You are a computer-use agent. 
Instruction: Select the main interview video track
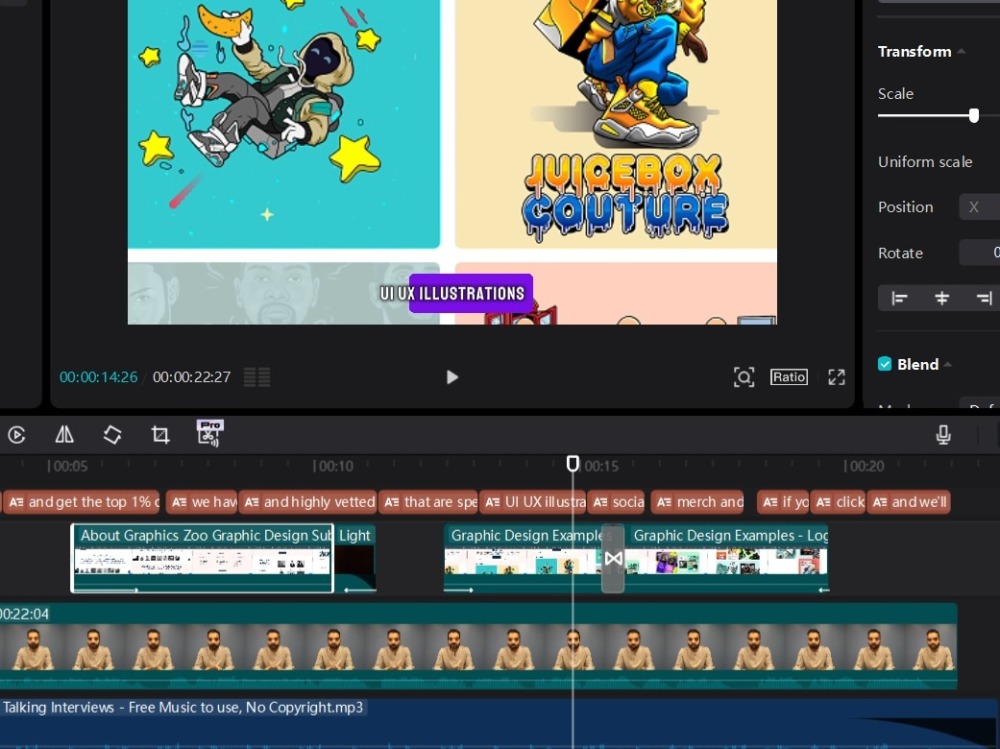pyautogui.click(x=478, y=646)
